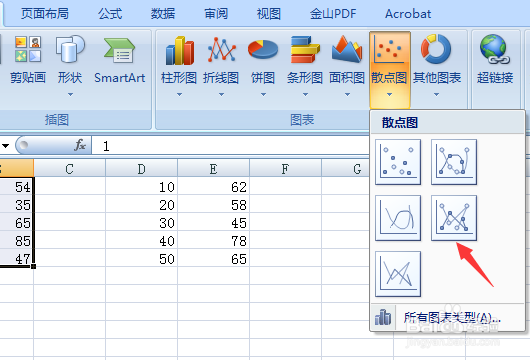Screen dimensions: 530x360
Task: Select cell containing 85
Action: (x=17, y=241)
